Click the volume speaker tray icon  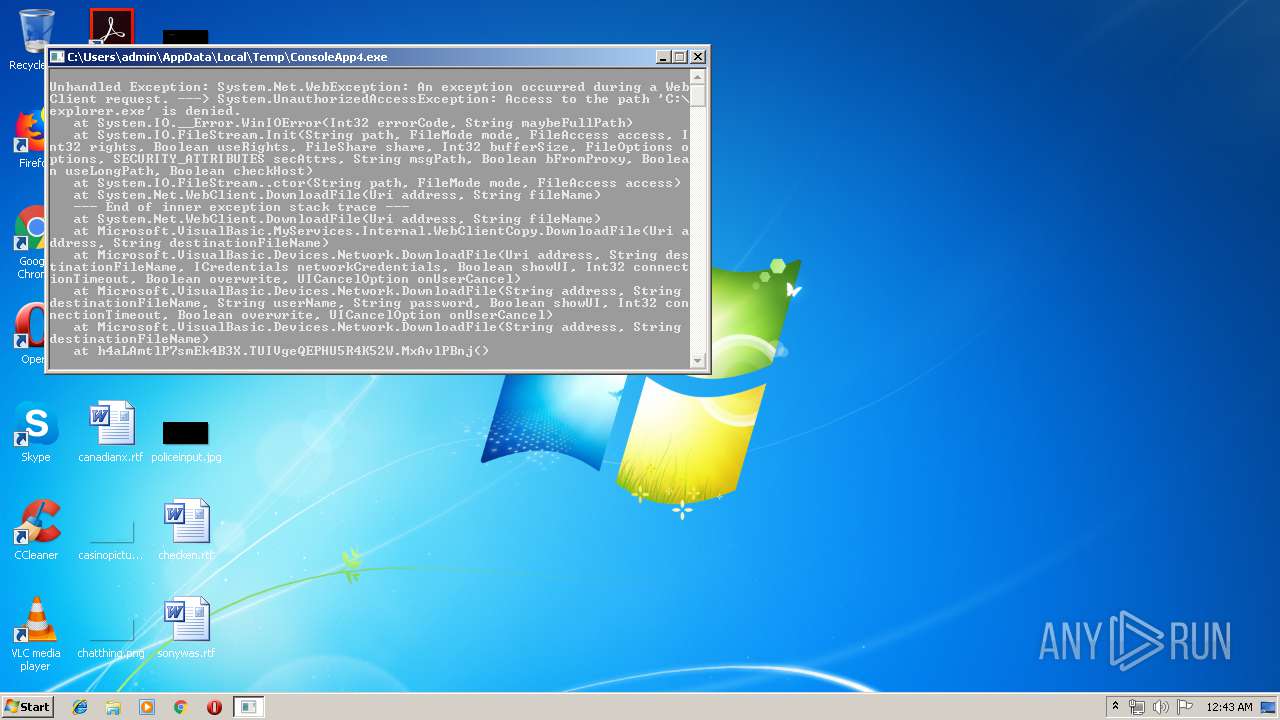[1161, 707]
